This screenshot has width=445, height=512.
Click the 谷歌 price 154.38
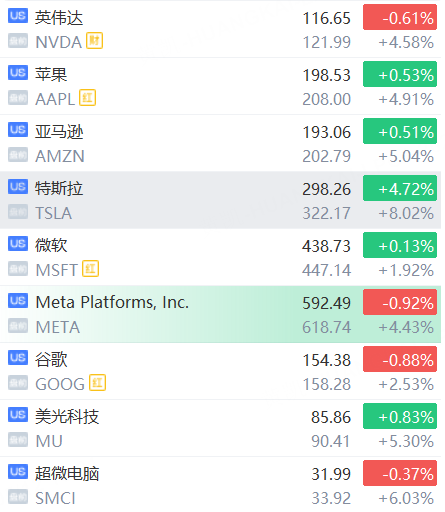(x=327, y=360)
